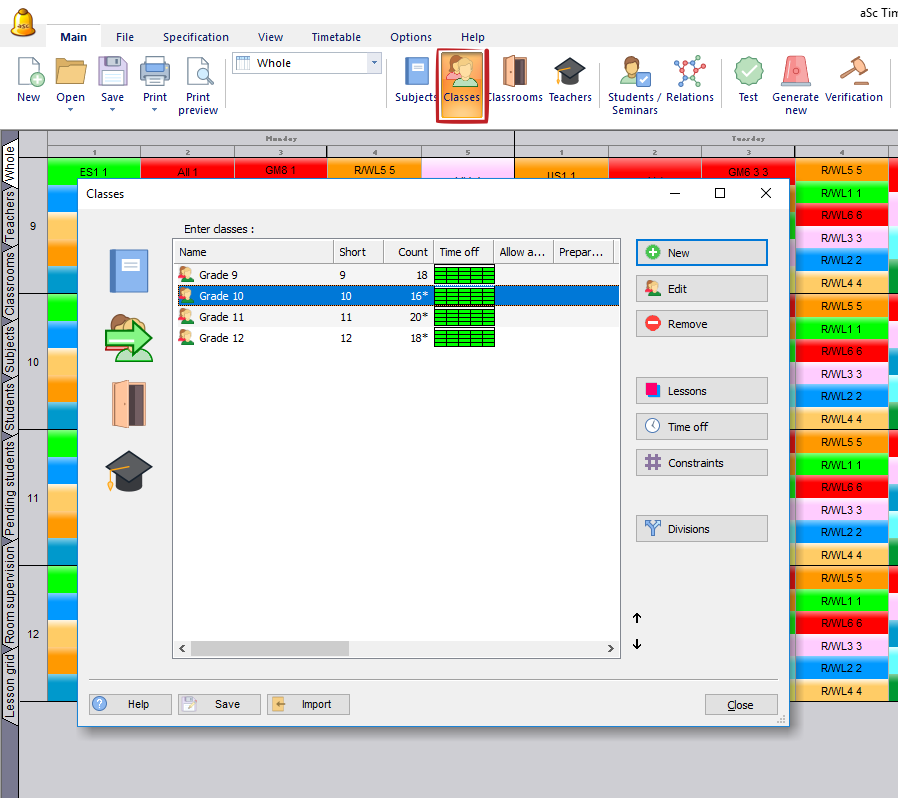Select the Grade 12 row

tap(260, 338)
